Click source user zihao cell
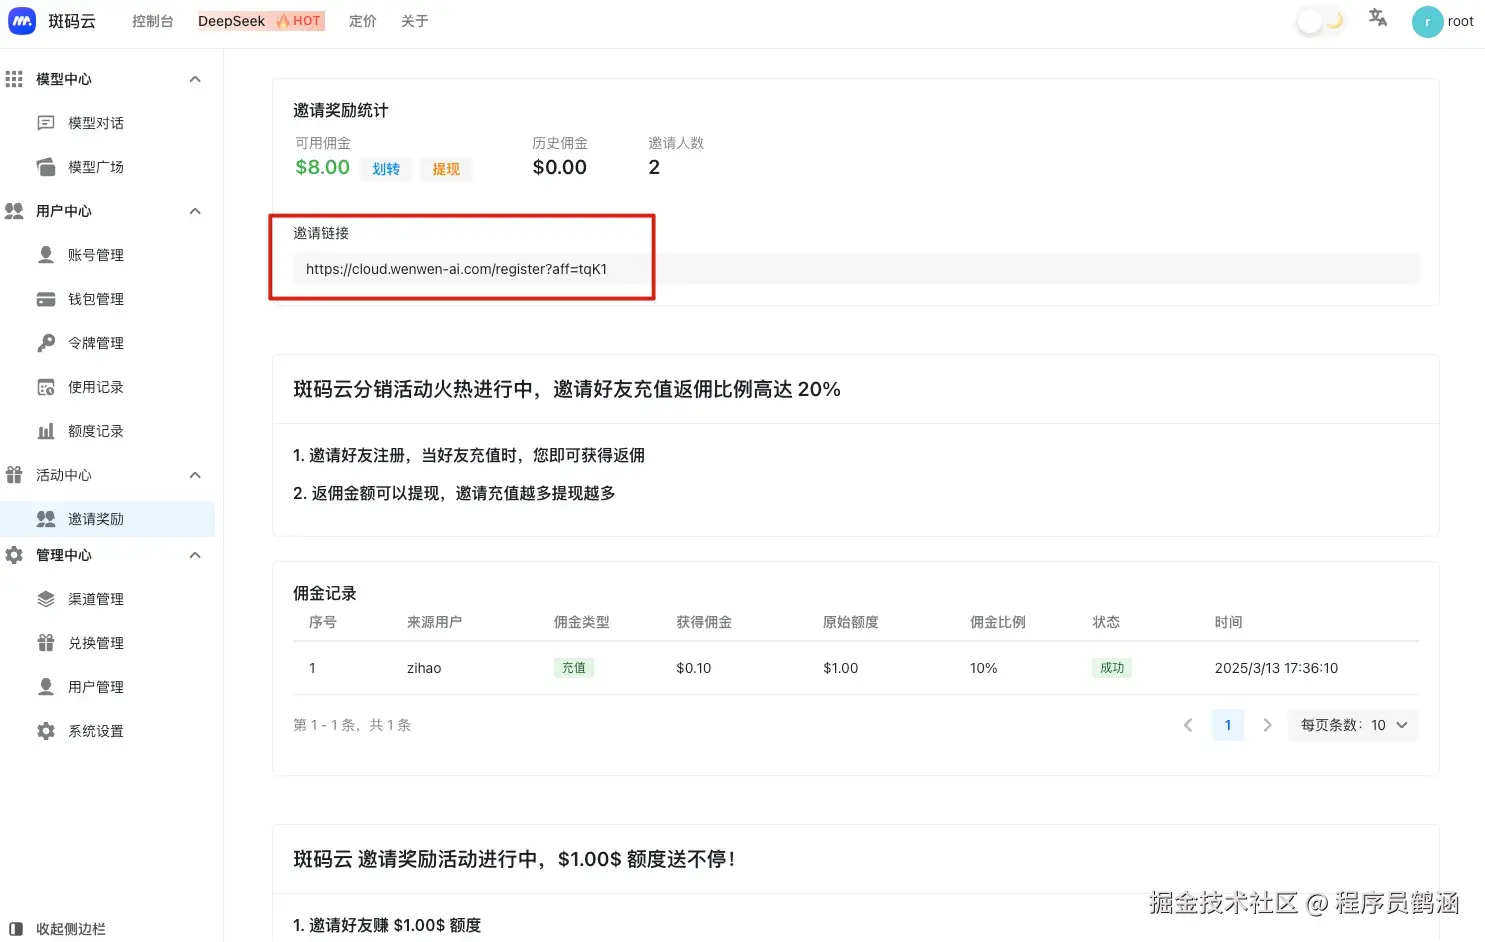This screenshot has width=1485, height=942. [x=424, y=668]
